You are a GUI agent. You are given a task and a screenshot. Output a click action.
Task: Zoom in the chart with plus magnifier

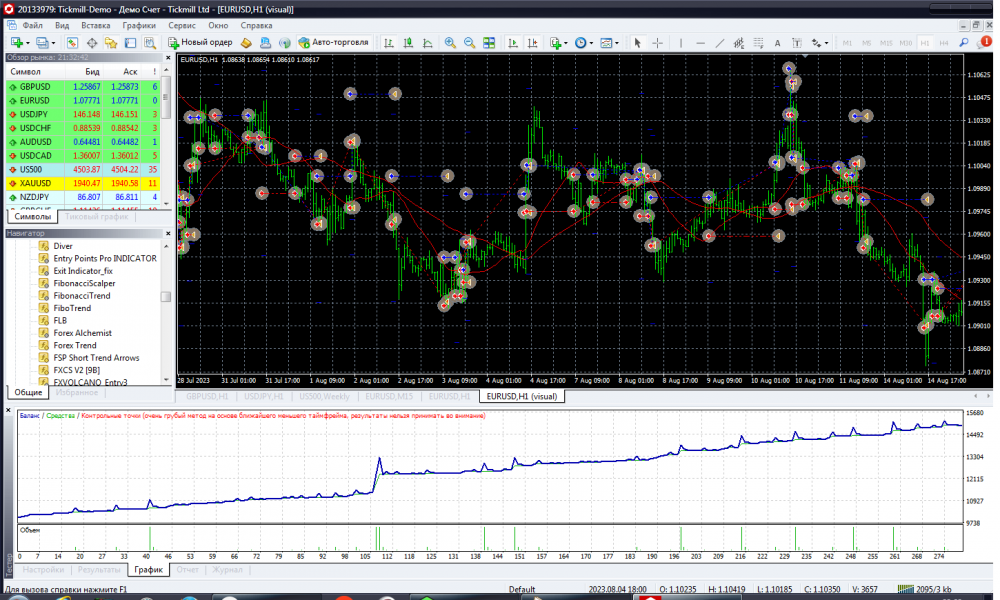(450, 43)
